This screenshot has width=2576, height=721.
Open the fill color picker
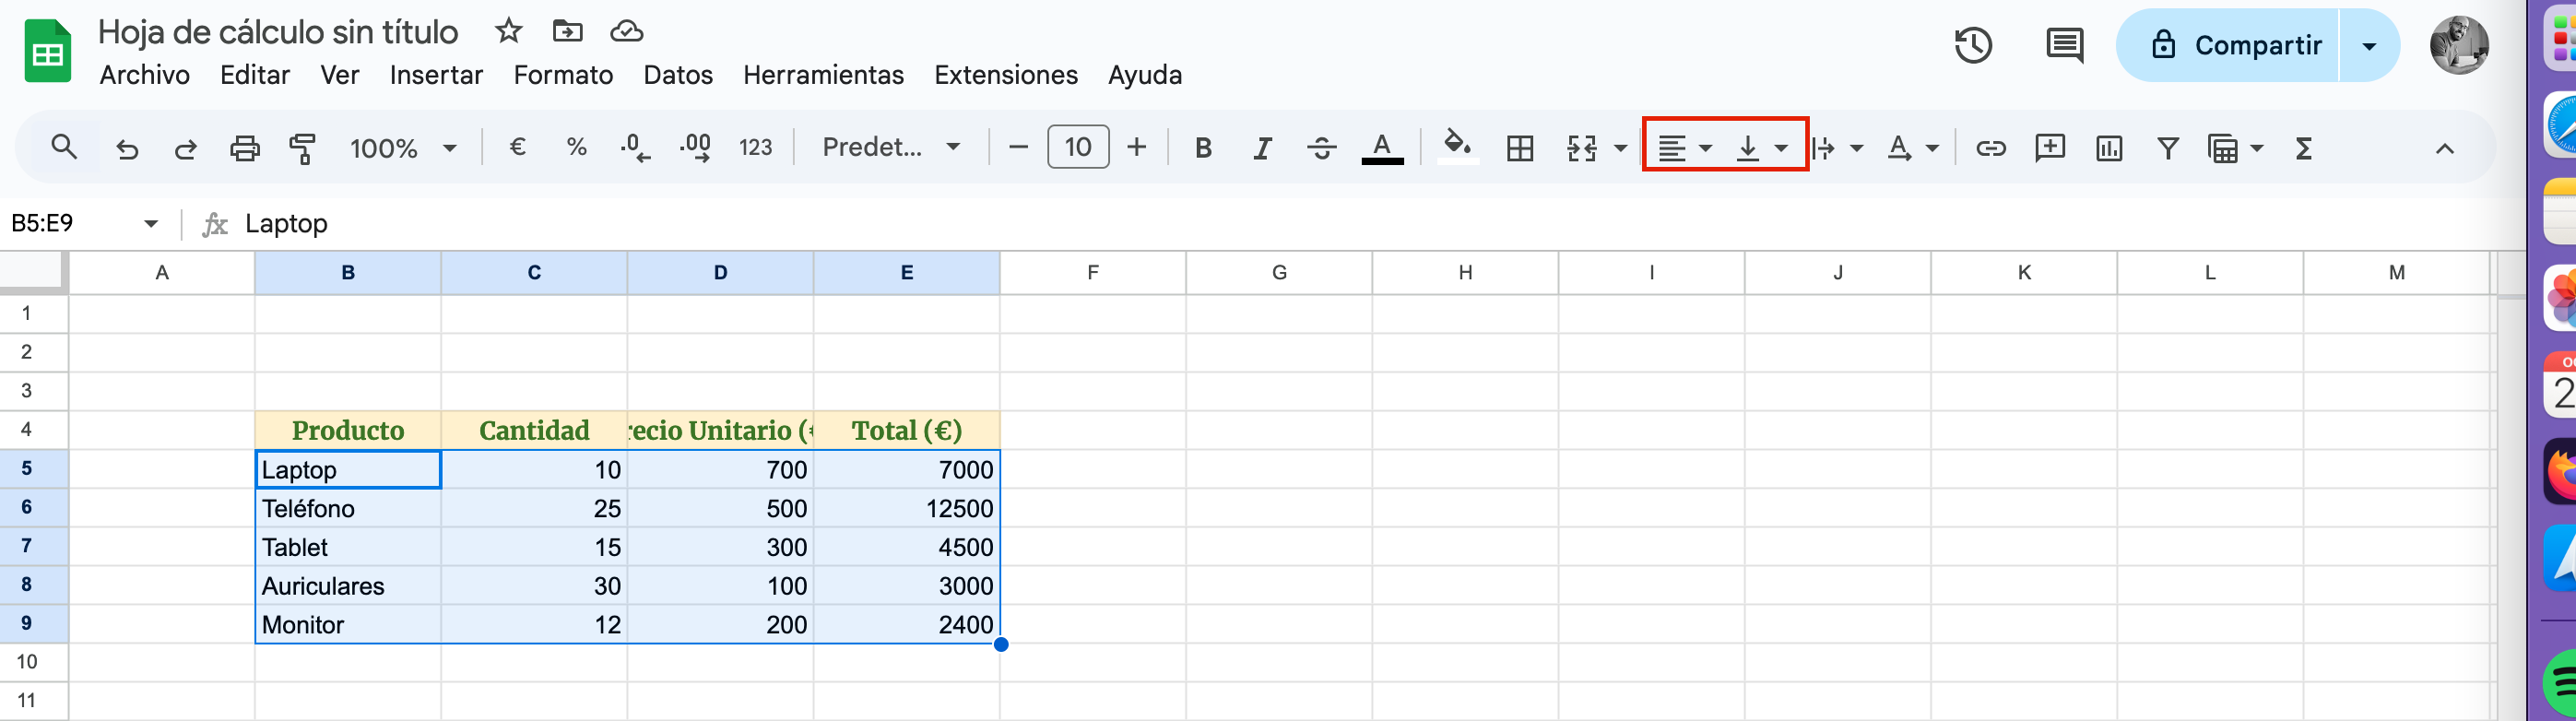pyautogui.click(x=1458, y=148)
